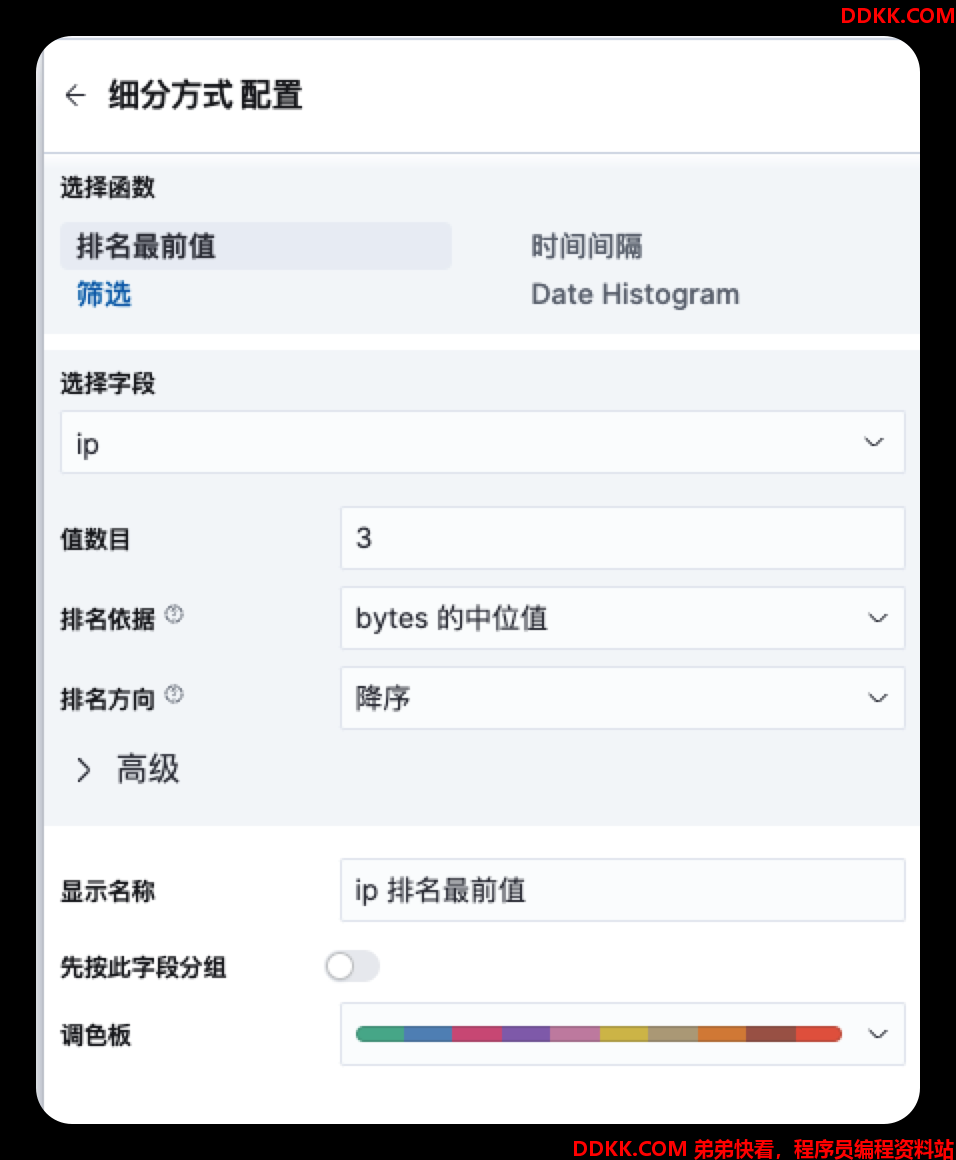Open help icon beside 排名方向
The height and width of the screenshot is (1160, 956).
pos(174,694)
